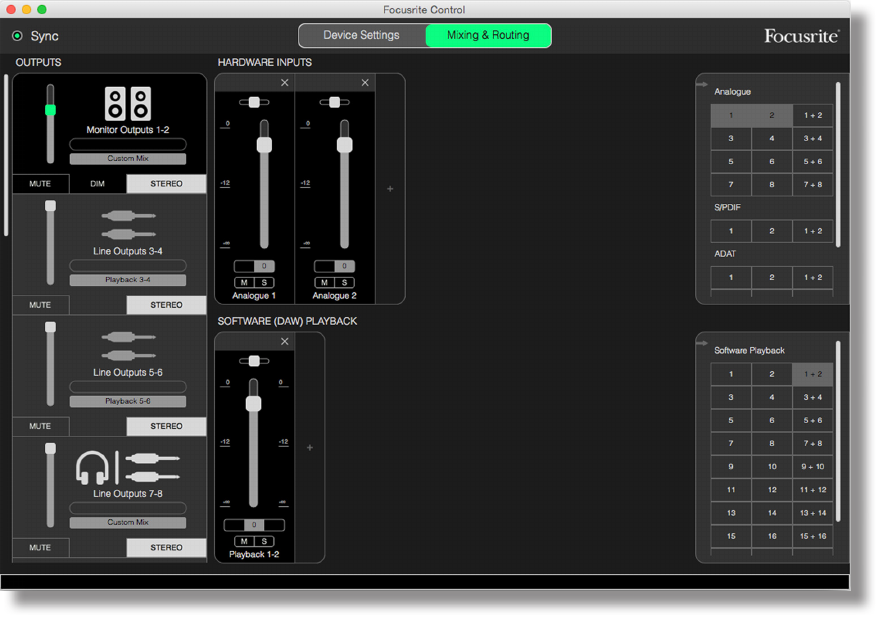877x617 pixels.
Task: Mute Monitor Outputs 1-2
Action: click(40, 183)
